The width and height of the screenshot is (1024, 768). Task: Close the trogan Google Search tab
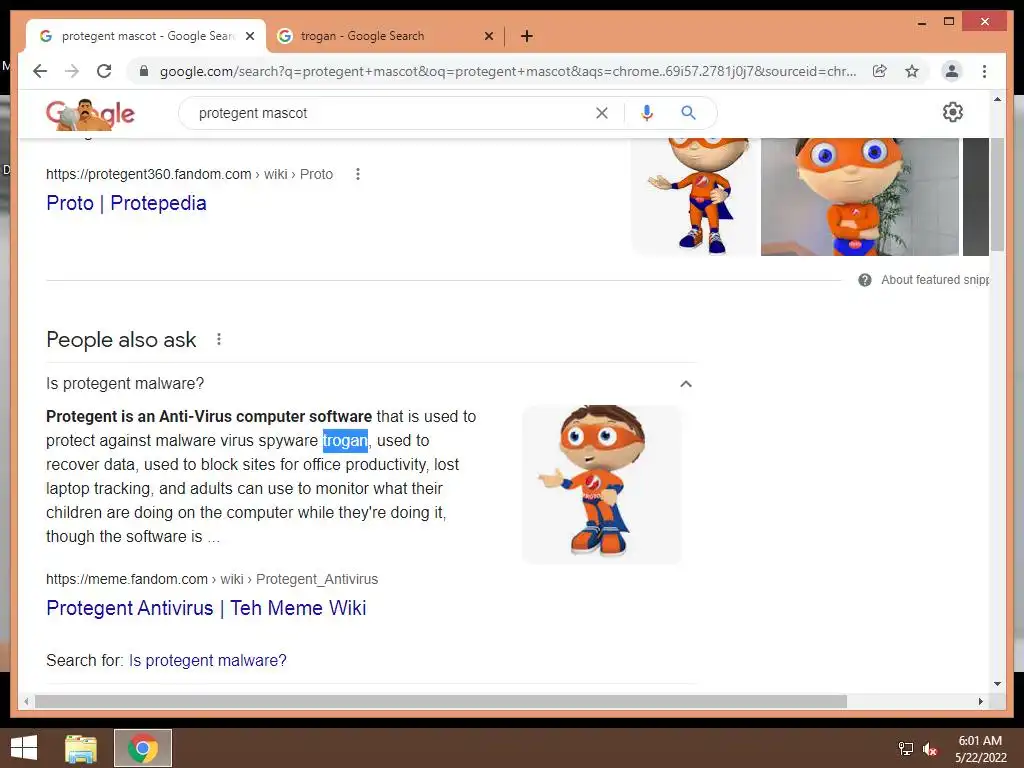click(488, 36)
